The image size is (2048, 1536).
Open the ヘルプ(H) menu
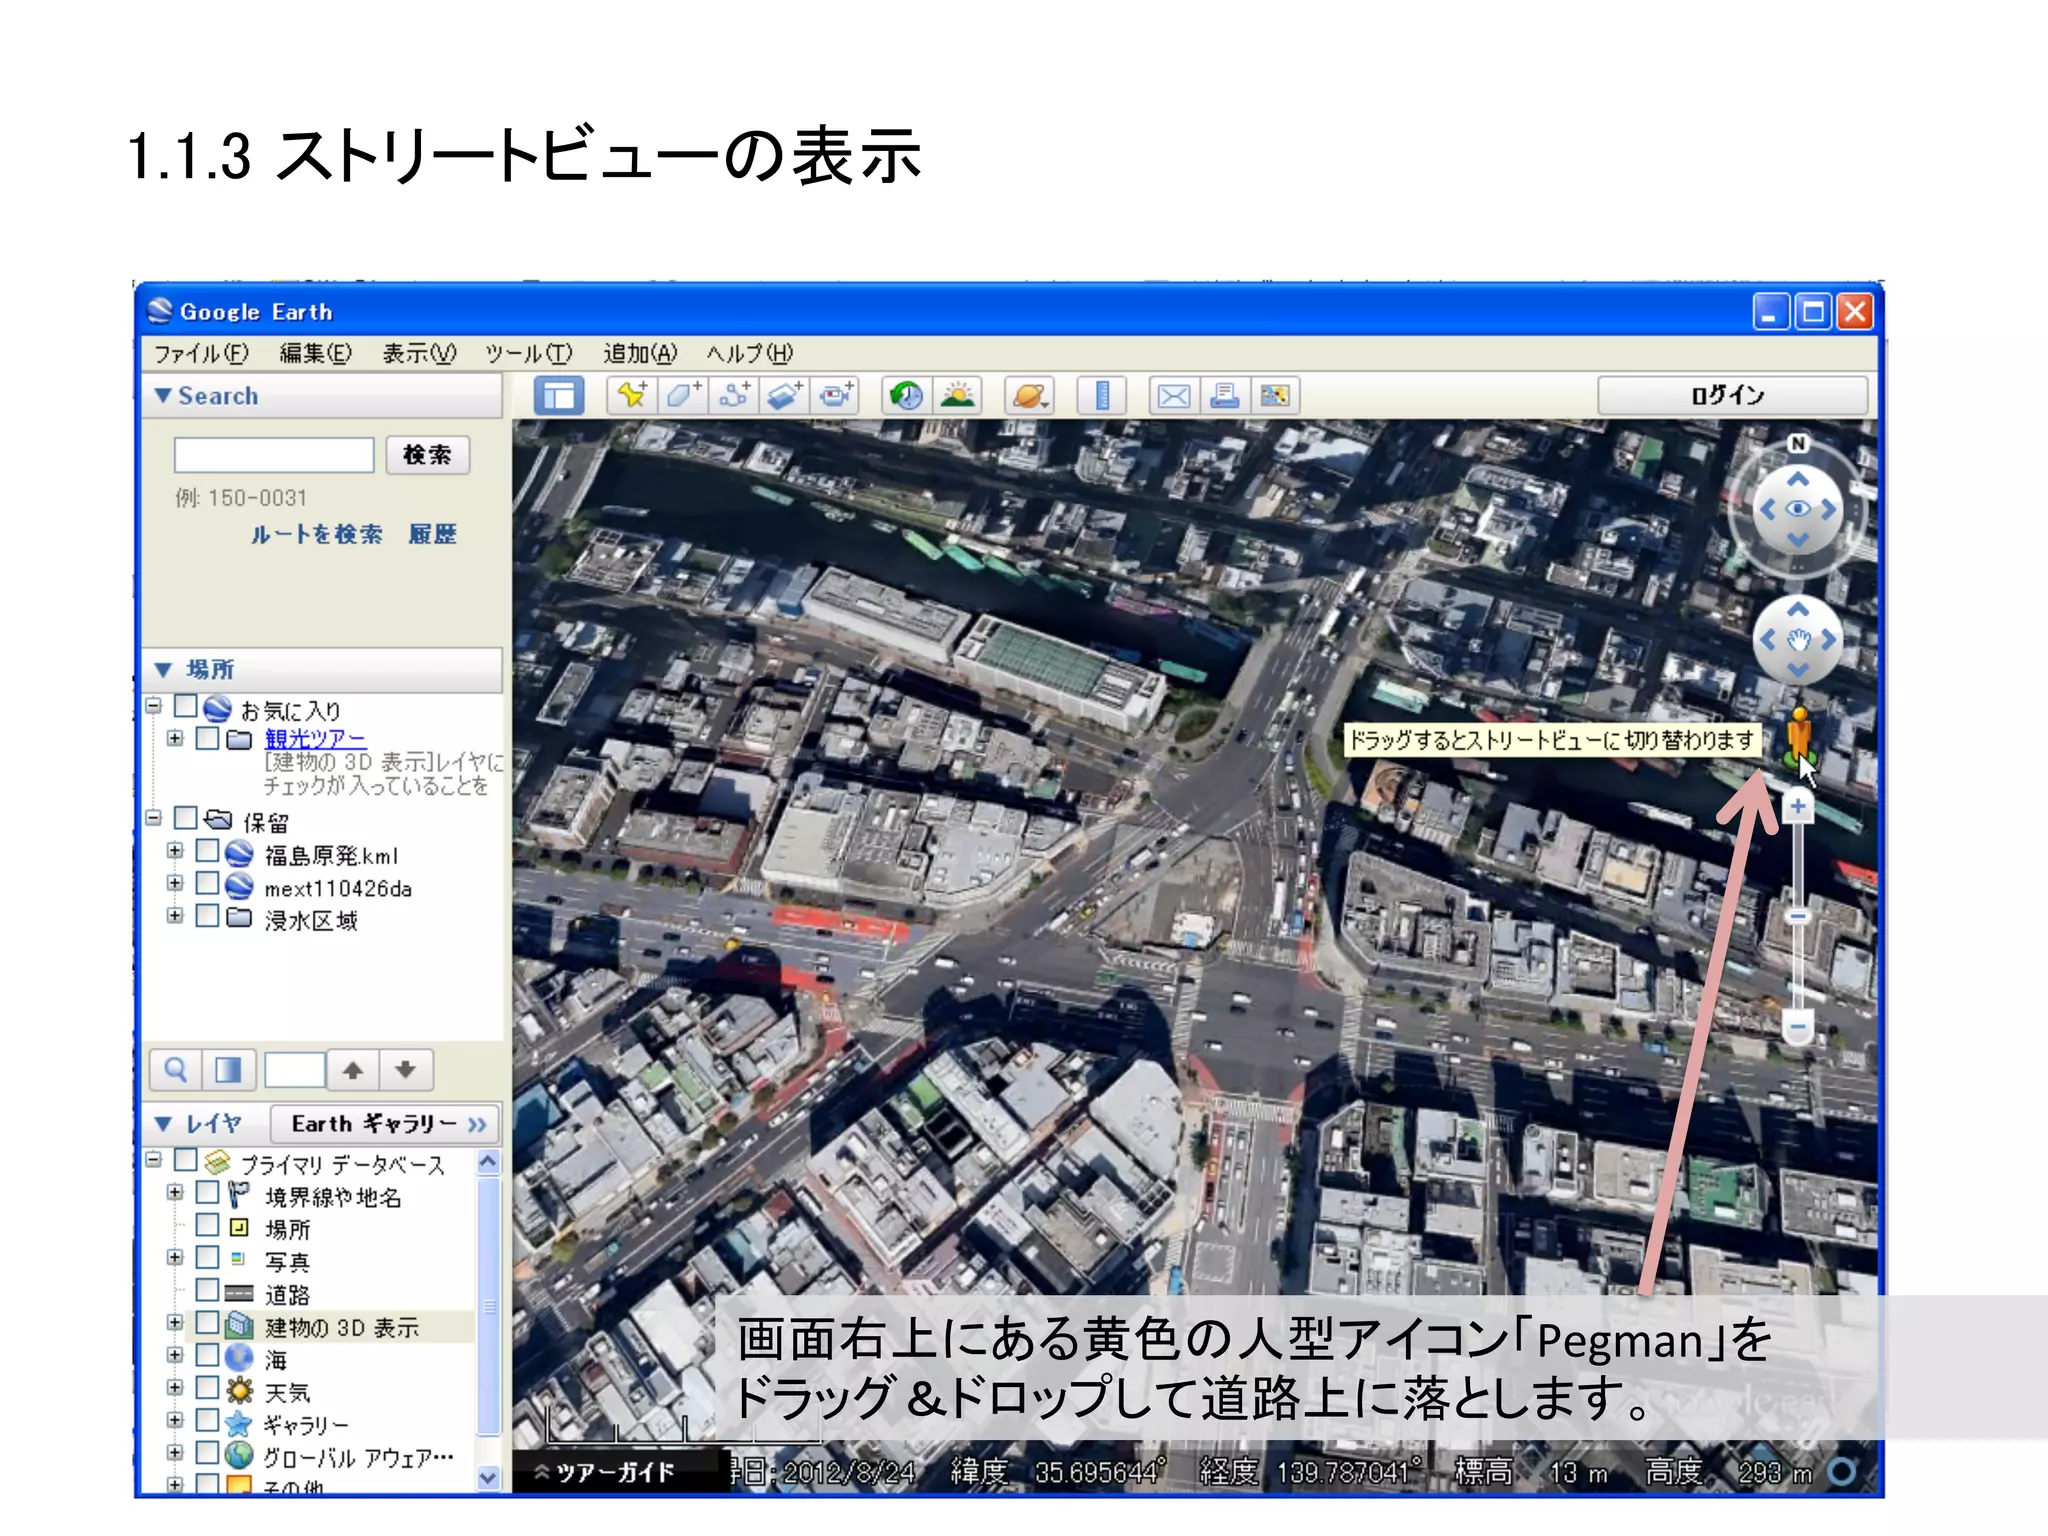pos(750,354)
